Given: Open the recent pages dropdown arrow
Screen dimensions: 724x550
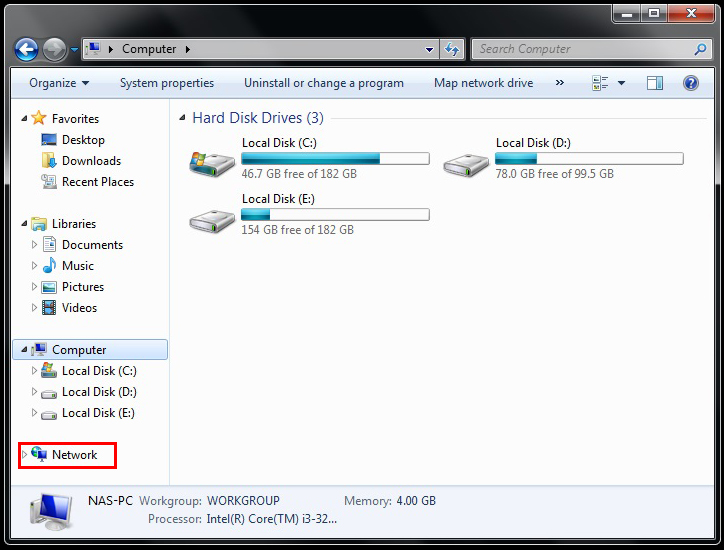Looking at the screenshot, I should [x=74, y=49].
